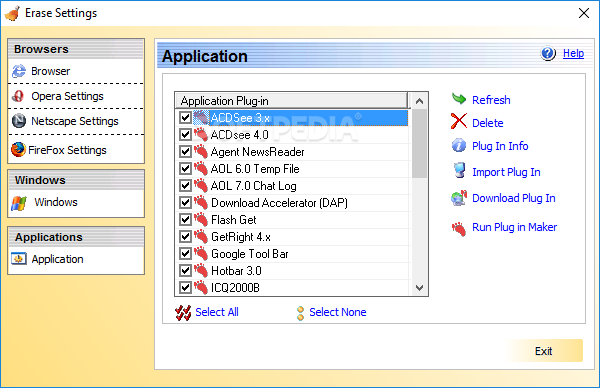Click the green Refresh arrow icon
The width and height of the screenshot is (600, 388).
click(459, 99)
